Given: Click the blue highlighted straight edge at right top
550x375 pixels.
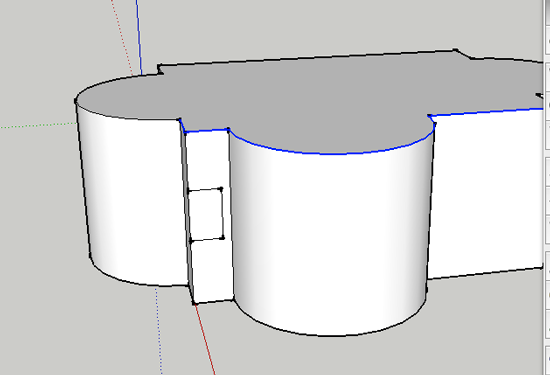Looking at the screenshot, I should 486,112.
